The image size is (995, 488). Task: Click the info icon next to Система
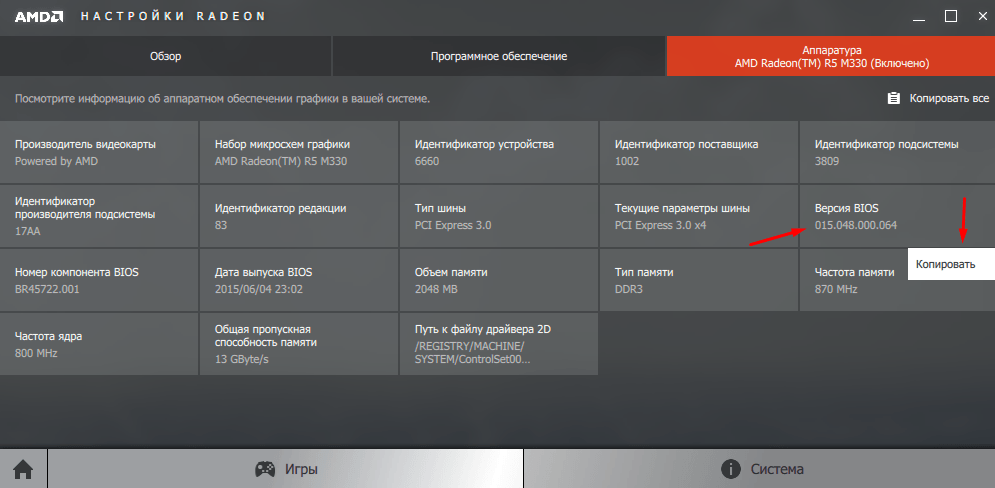click(x=732, y=470)
